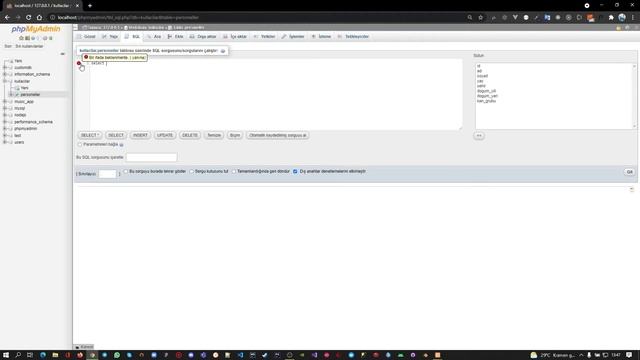
Task: Open the İşlemler tab
Action: 293,37
